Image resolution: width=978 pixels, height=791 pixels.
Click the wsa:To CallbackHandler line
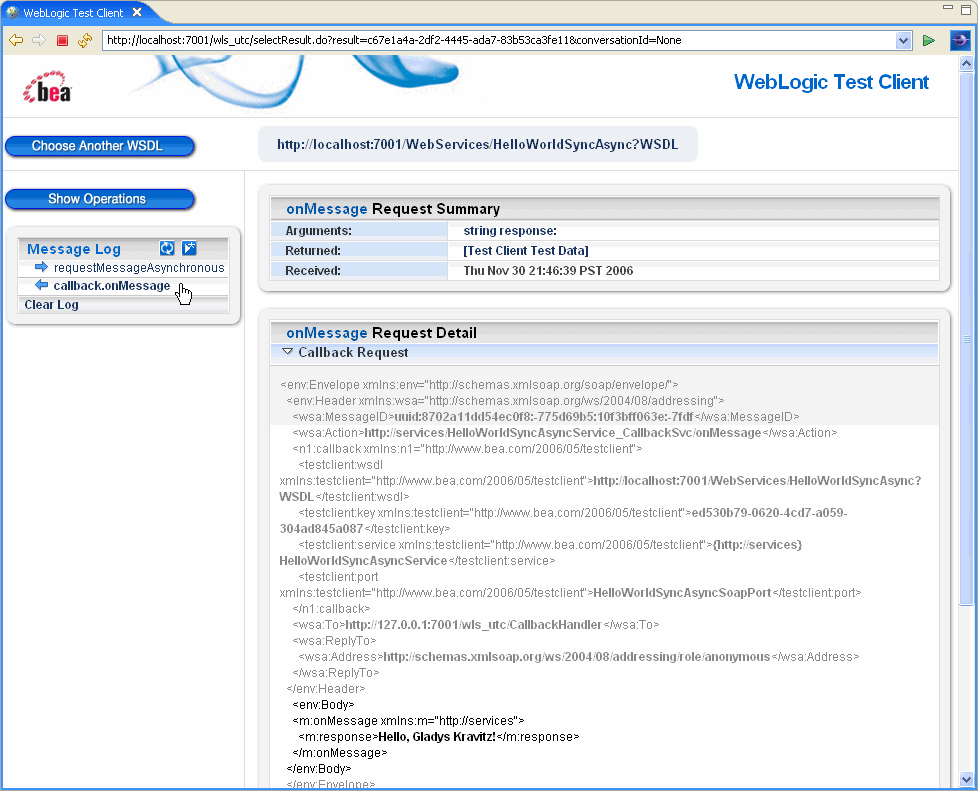point(475,624)
